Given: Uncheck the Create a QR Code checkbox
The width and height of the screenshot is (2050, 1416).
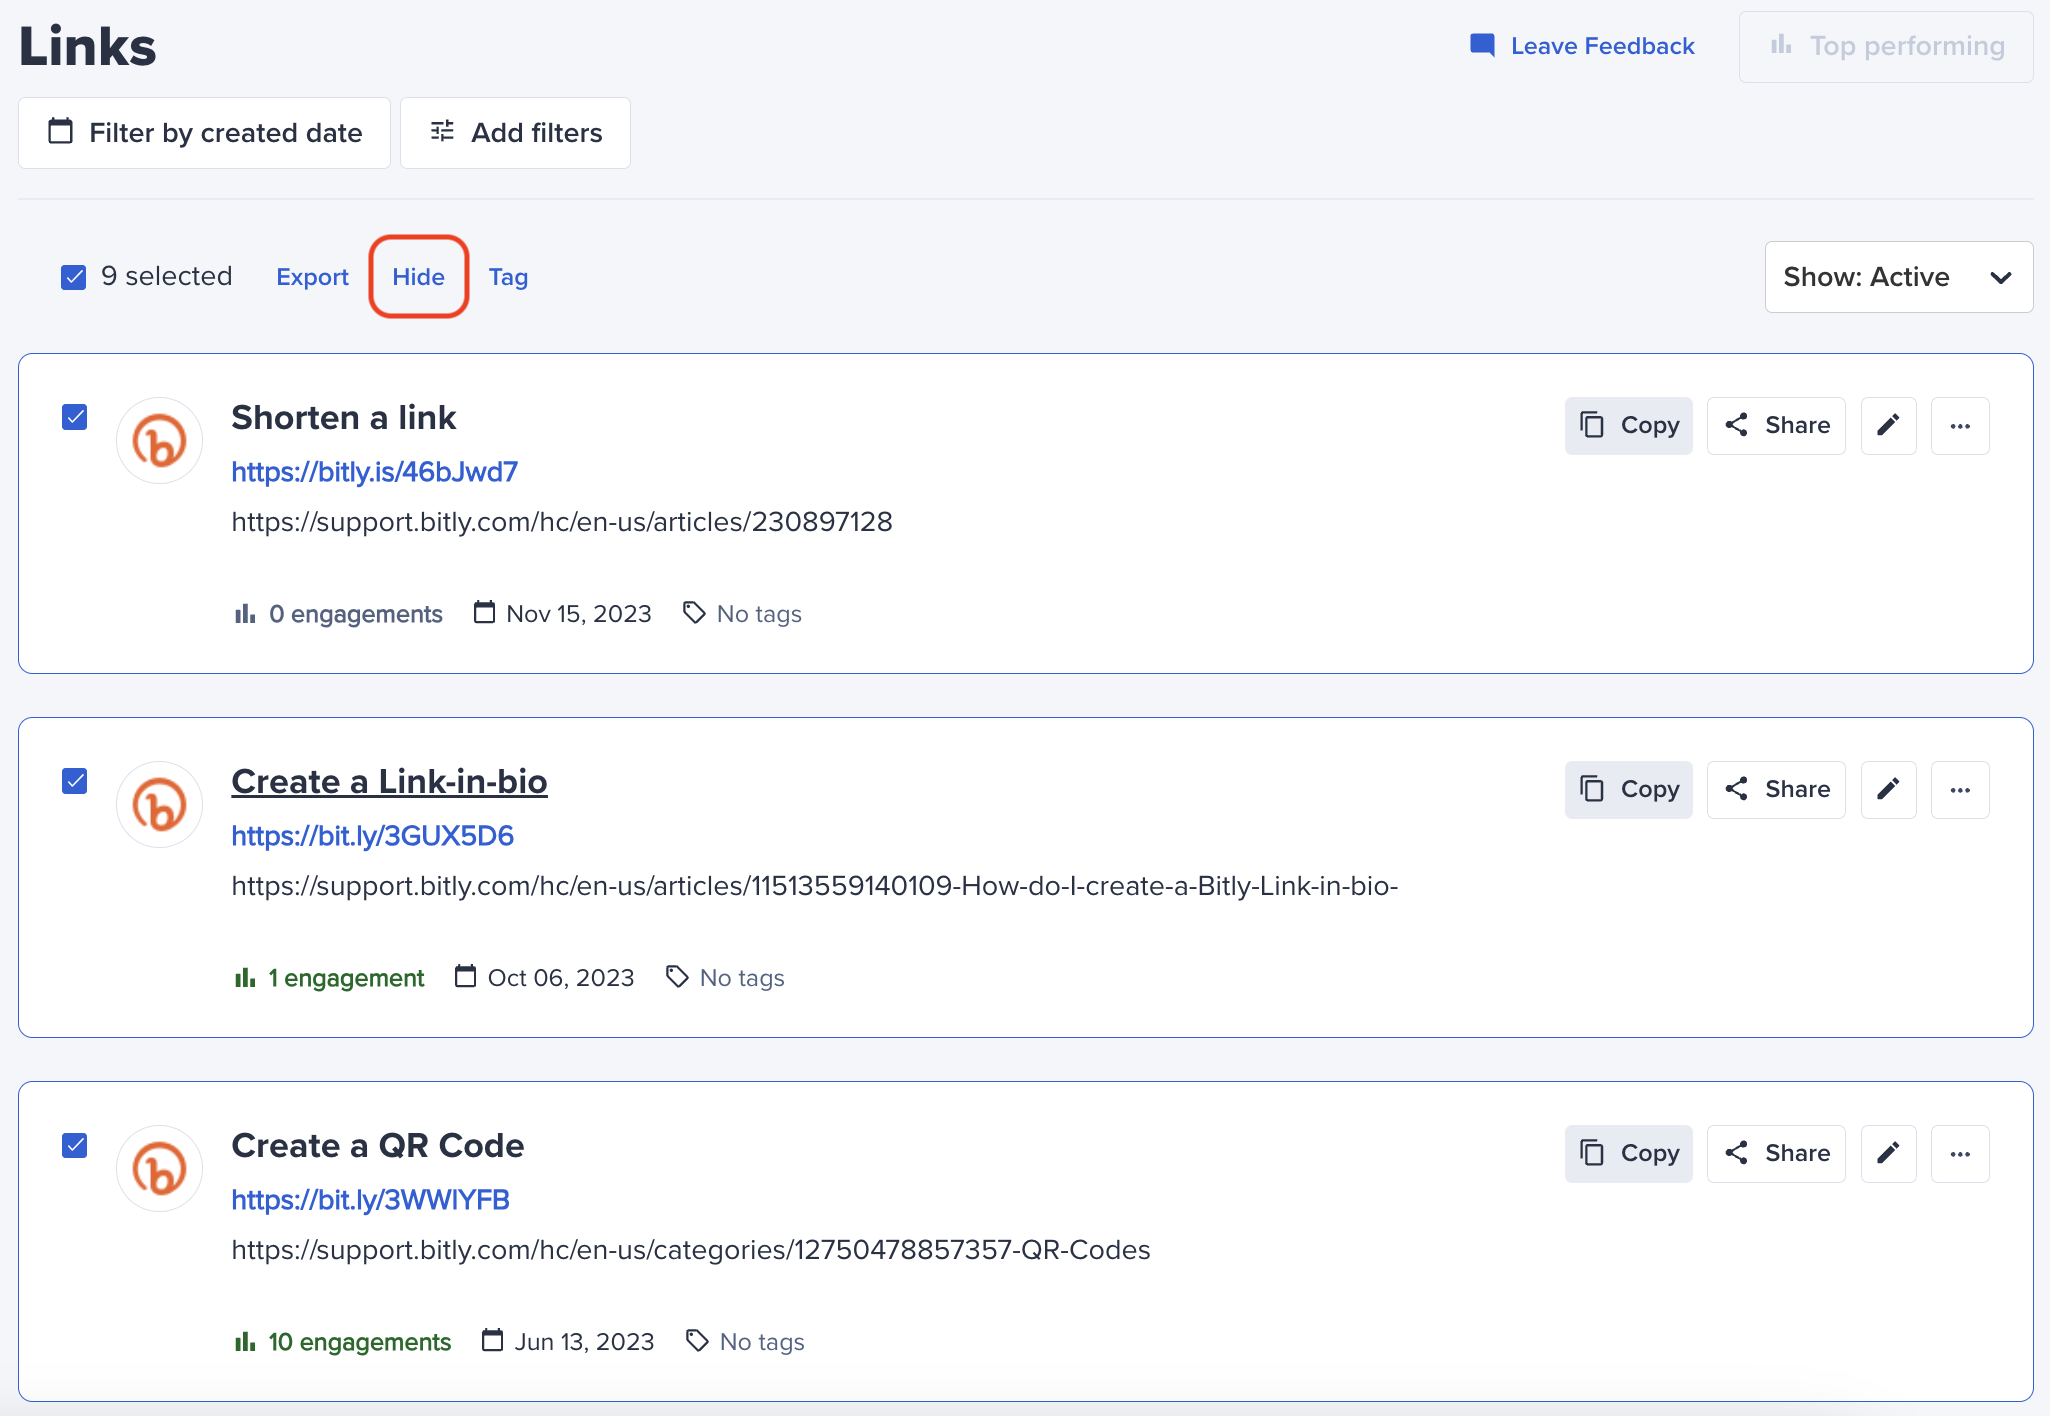Looking at the screenshot, I should pos(75,1145).
